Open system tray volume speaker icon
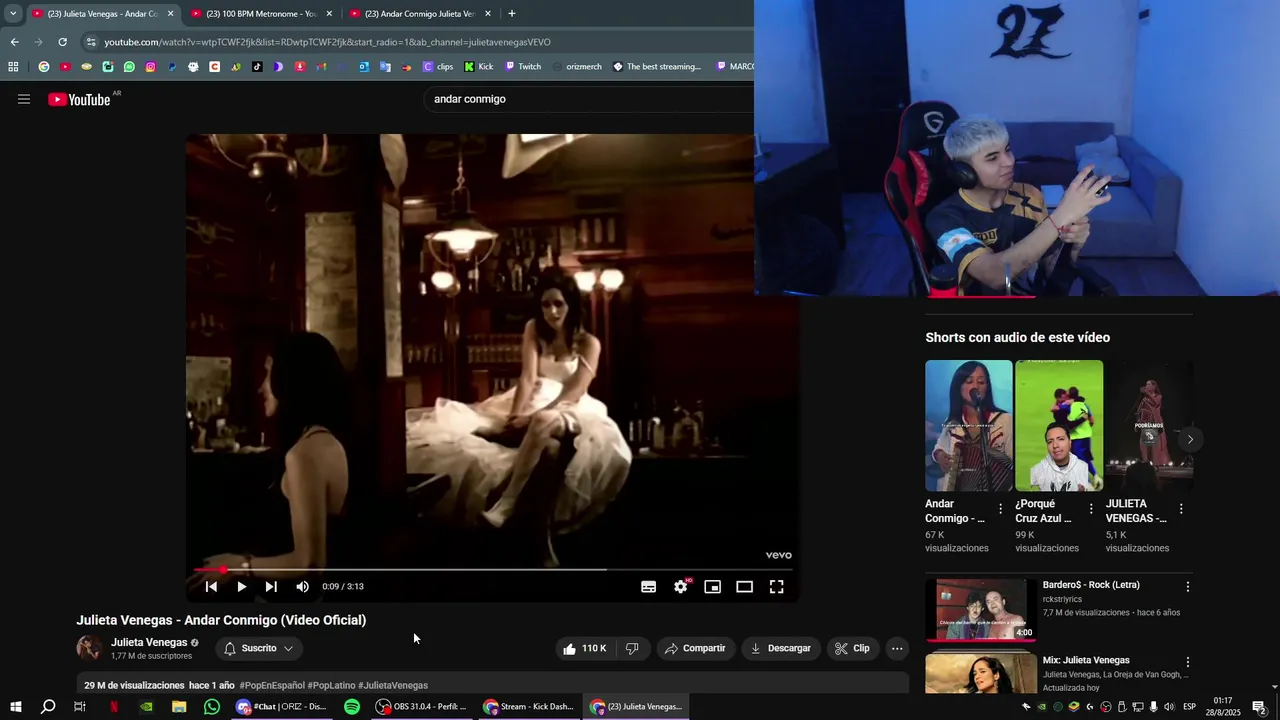 point(1169,707)
